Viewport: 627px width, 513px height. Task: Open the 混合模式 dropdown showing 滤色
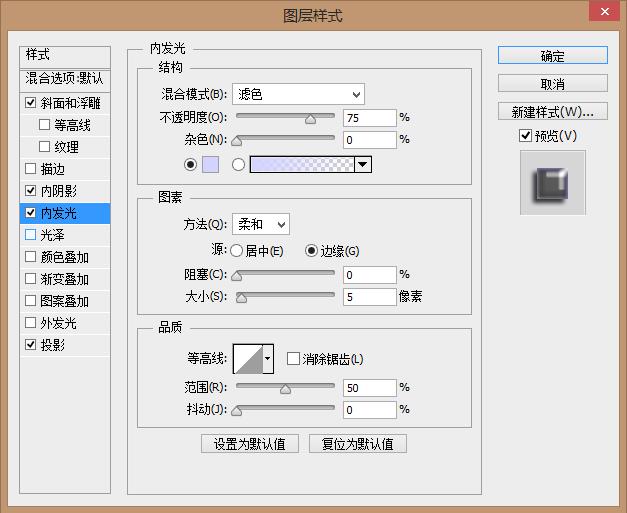click(298, 94)
